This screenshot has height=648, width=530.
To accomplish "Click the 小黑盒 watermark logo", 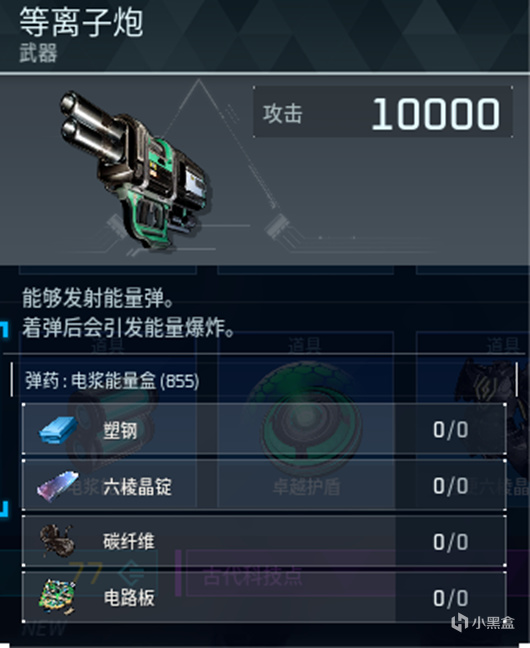I will click(x=482, y=622).
